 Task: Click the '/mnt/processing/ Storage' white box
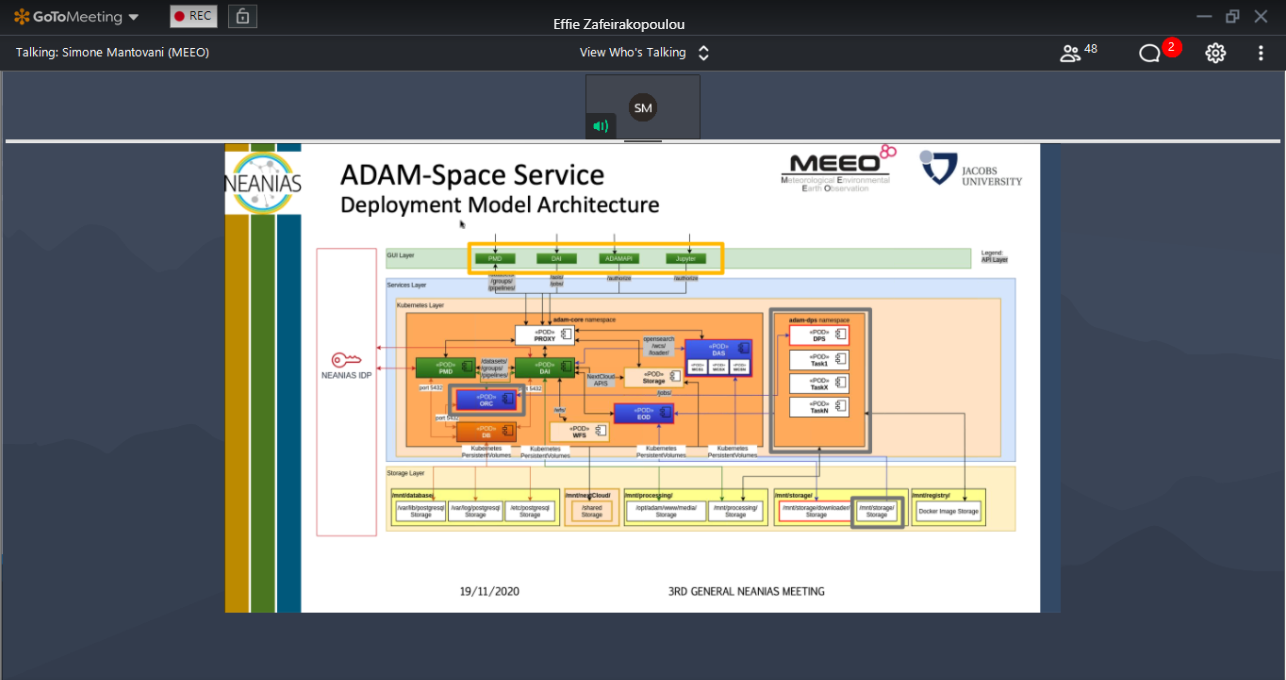pos(735,511)
